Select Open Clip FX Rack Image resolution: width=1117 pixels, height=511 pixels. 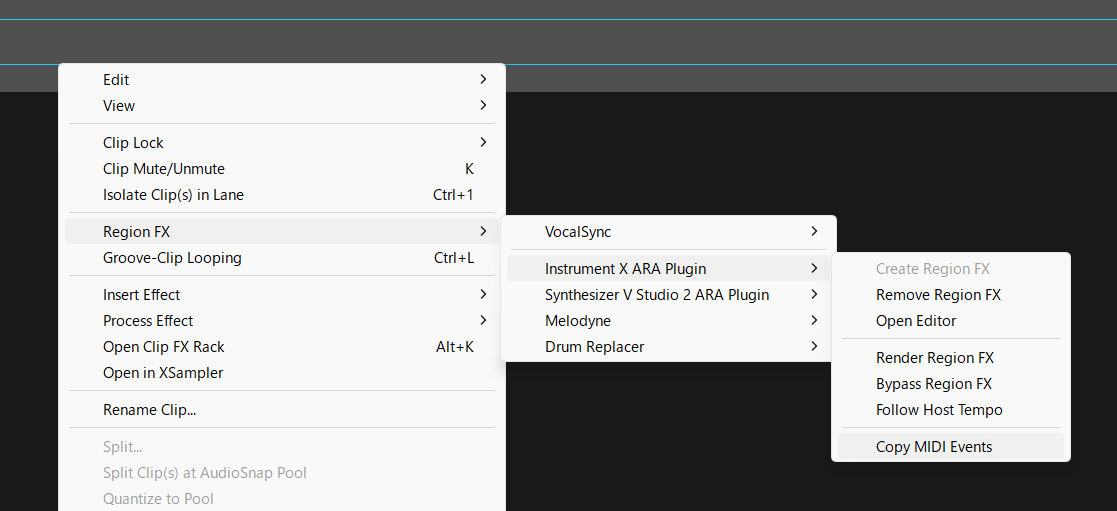pyautogui.click(x=282, y=347)
